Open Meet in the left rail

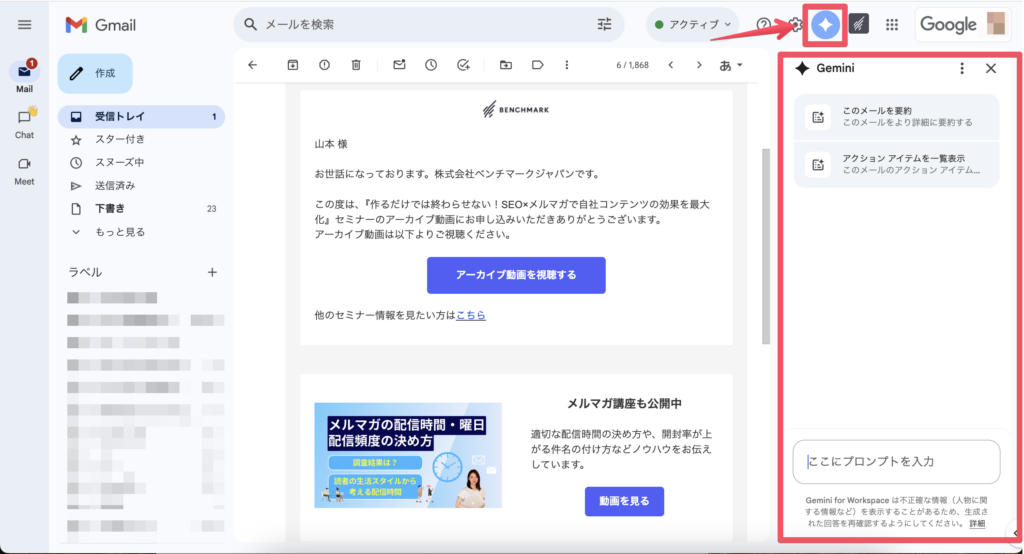click(x=24, y=171)
